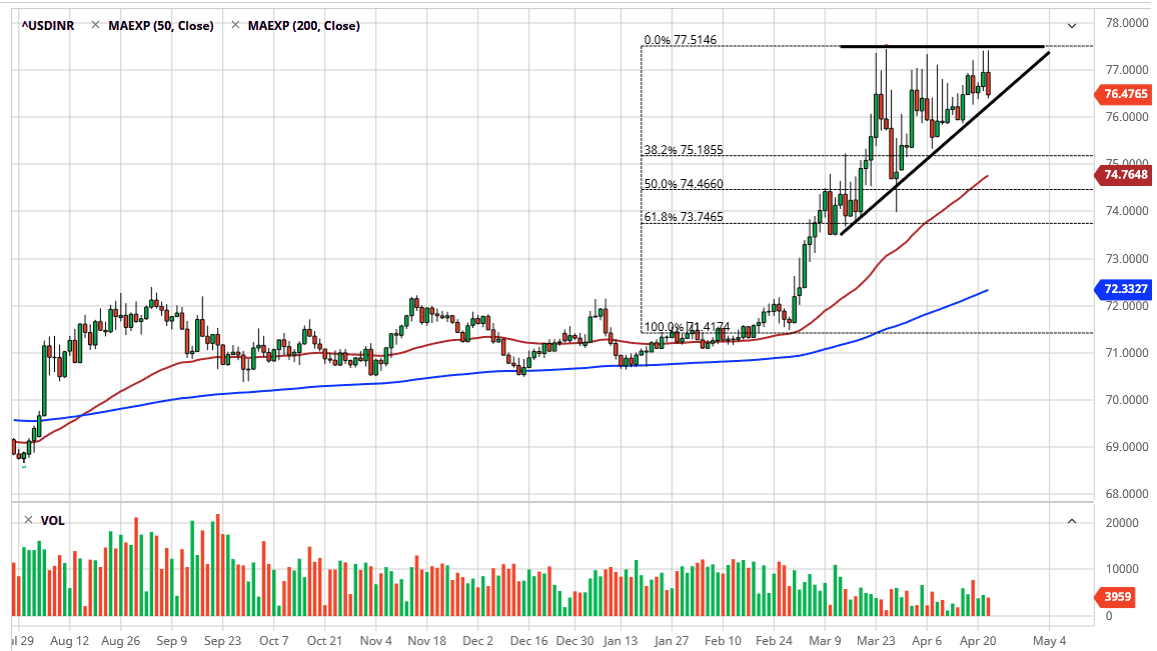The width and height of the screenshot is (1157, 651).
Task: Click the 70.0000 price axis label
Action: (1127, 400)
